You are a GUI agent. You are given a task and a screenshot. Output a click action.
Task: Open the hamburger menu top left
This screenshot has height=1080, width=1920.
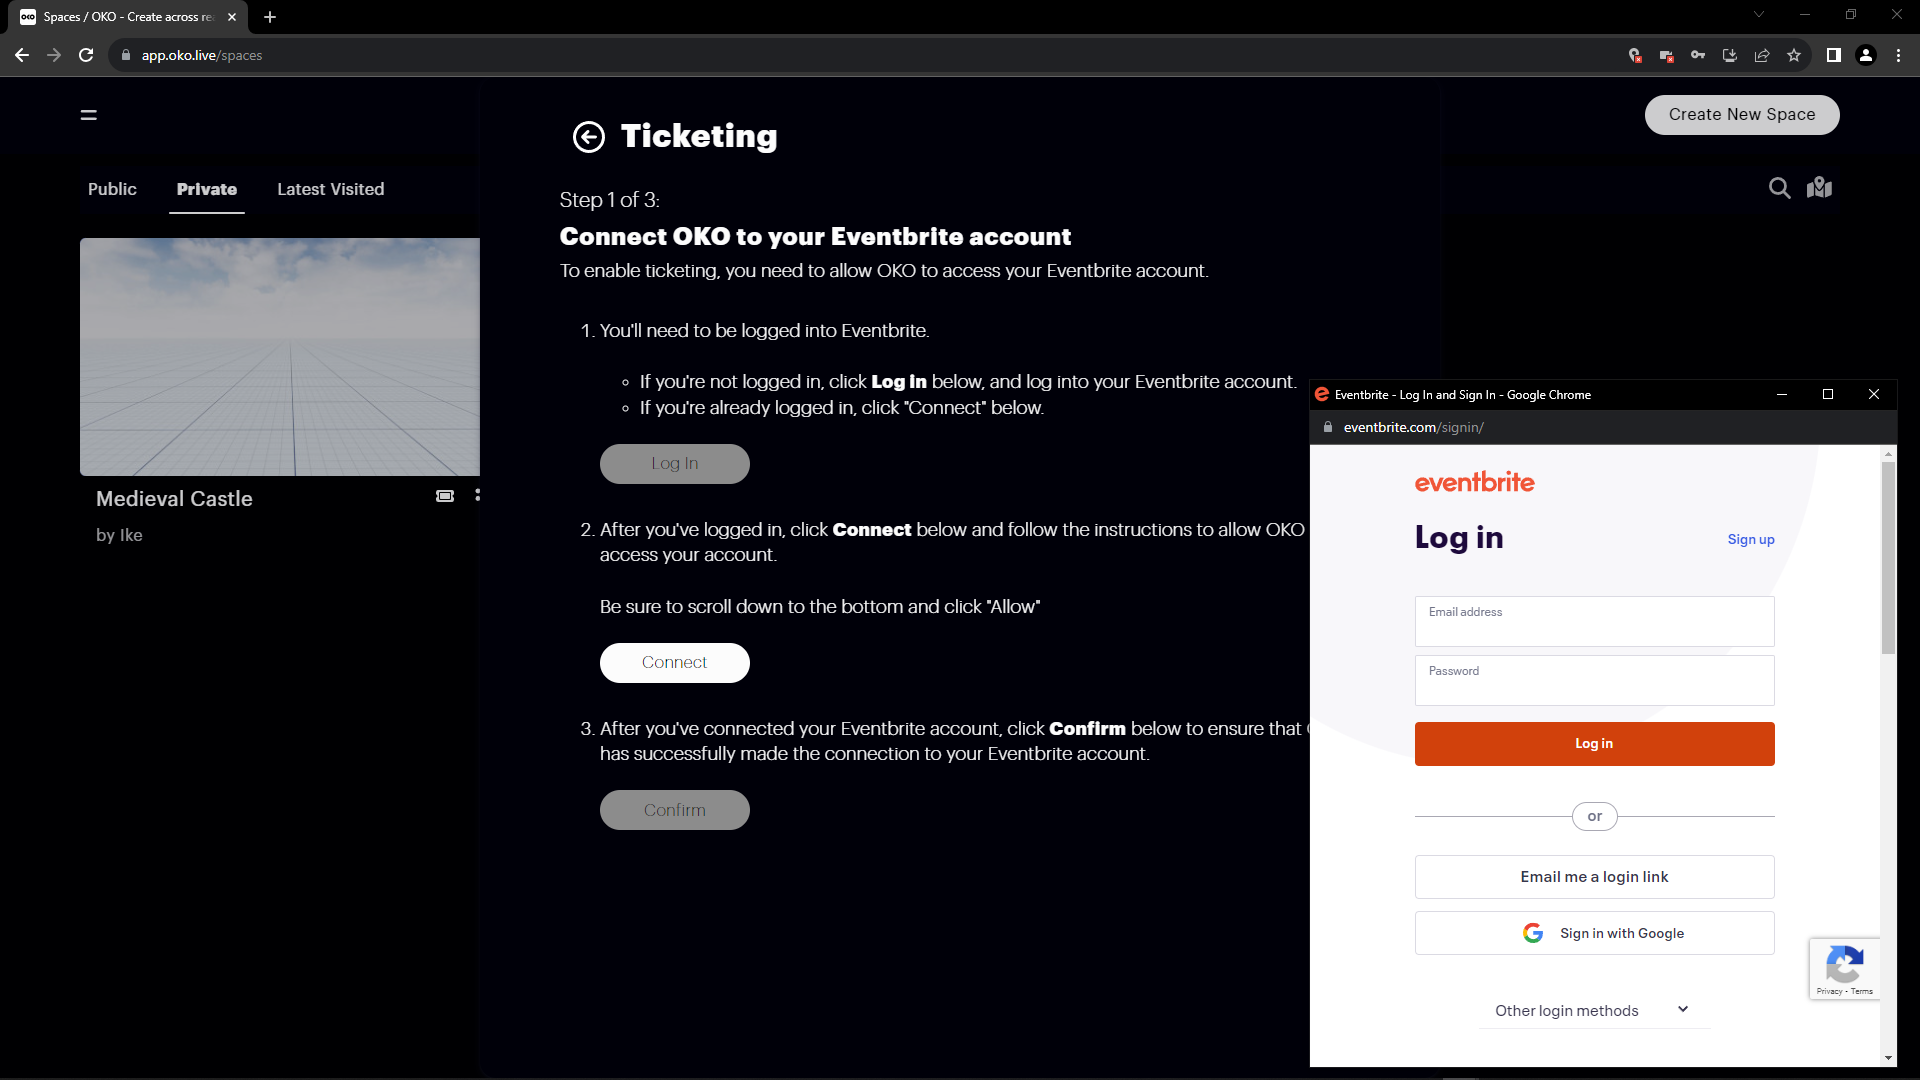pos(88,115)
